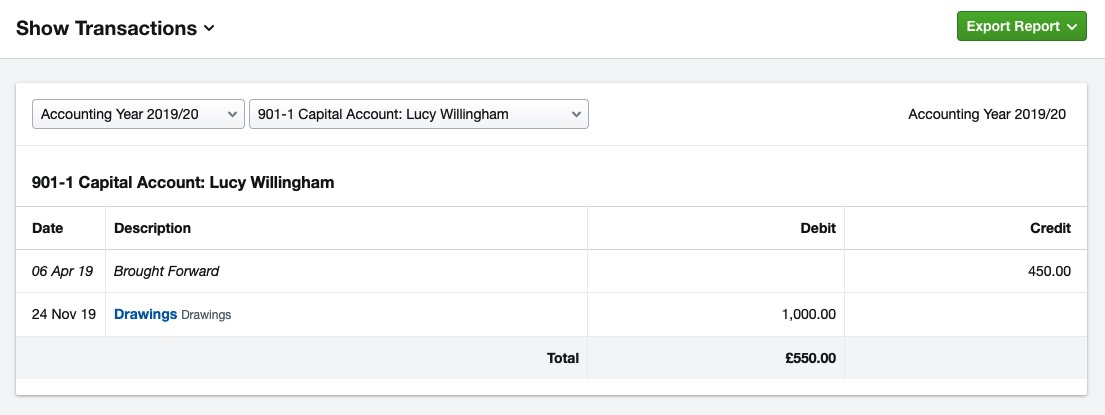1105x415 pixels.
Task: Click the right-side Accounting Year 2019/20 label
Action: pos(987,114)
